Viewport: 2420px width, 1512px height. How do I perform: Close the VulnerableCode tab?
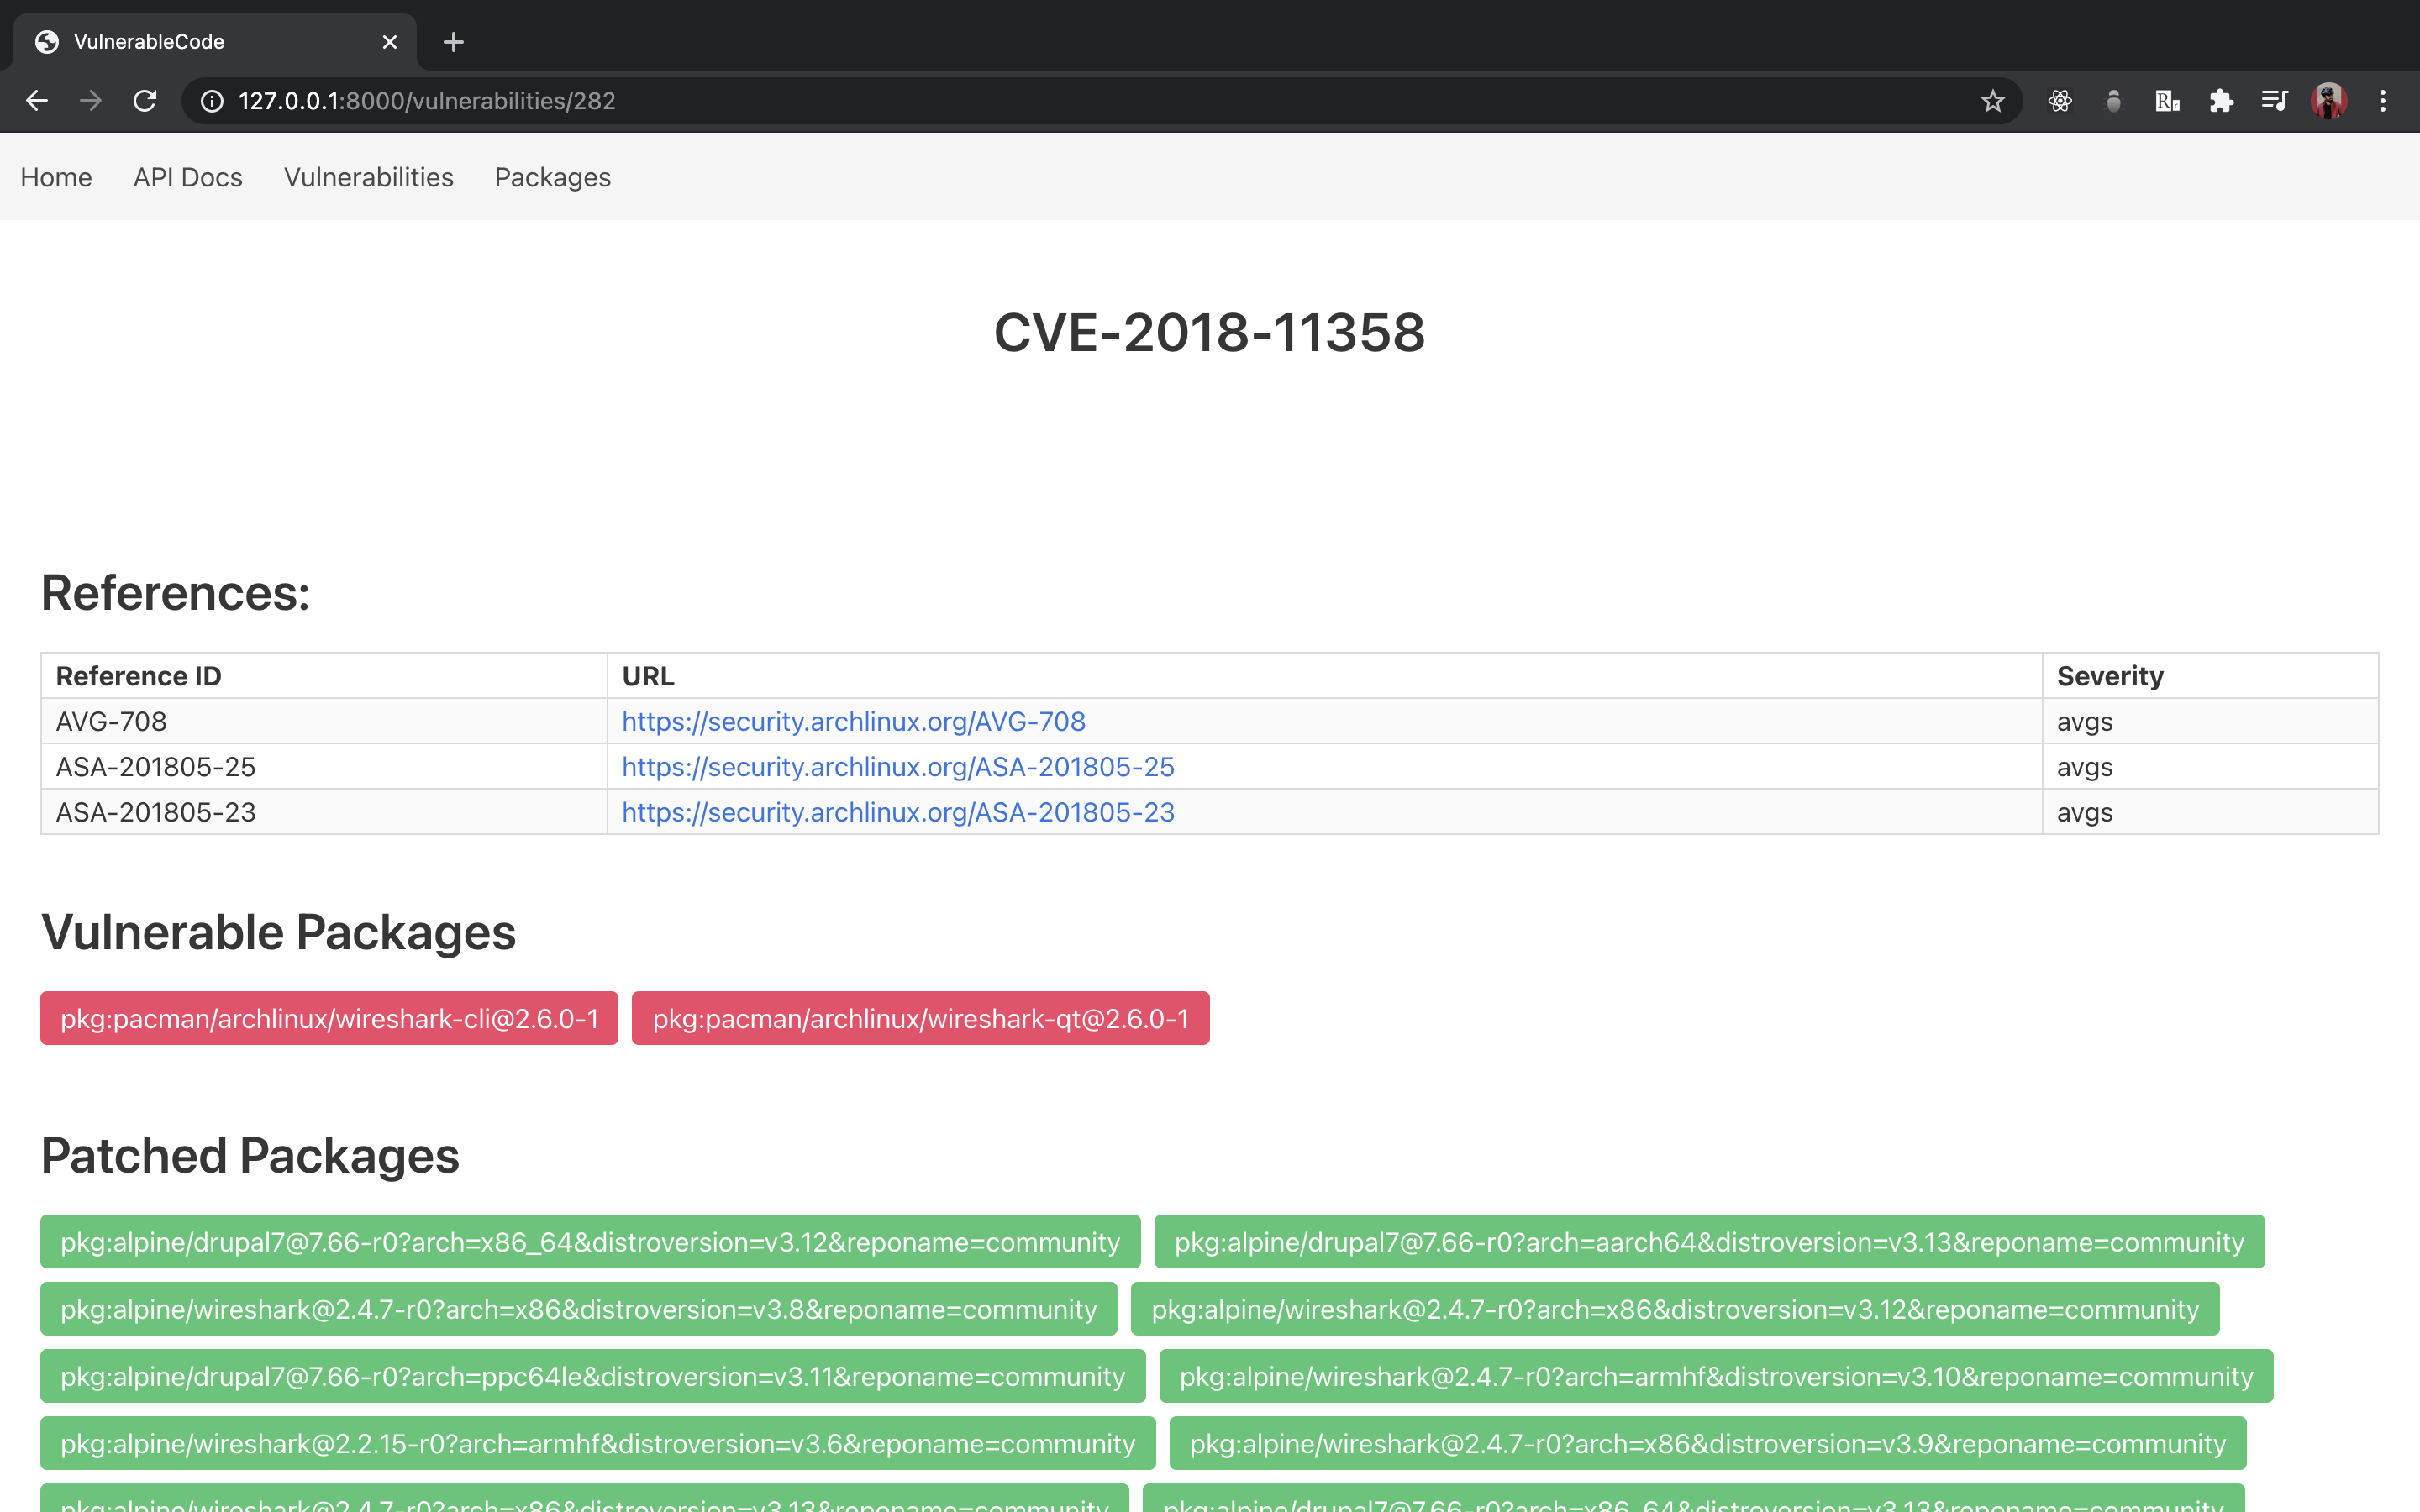click(x=390, y=42)
